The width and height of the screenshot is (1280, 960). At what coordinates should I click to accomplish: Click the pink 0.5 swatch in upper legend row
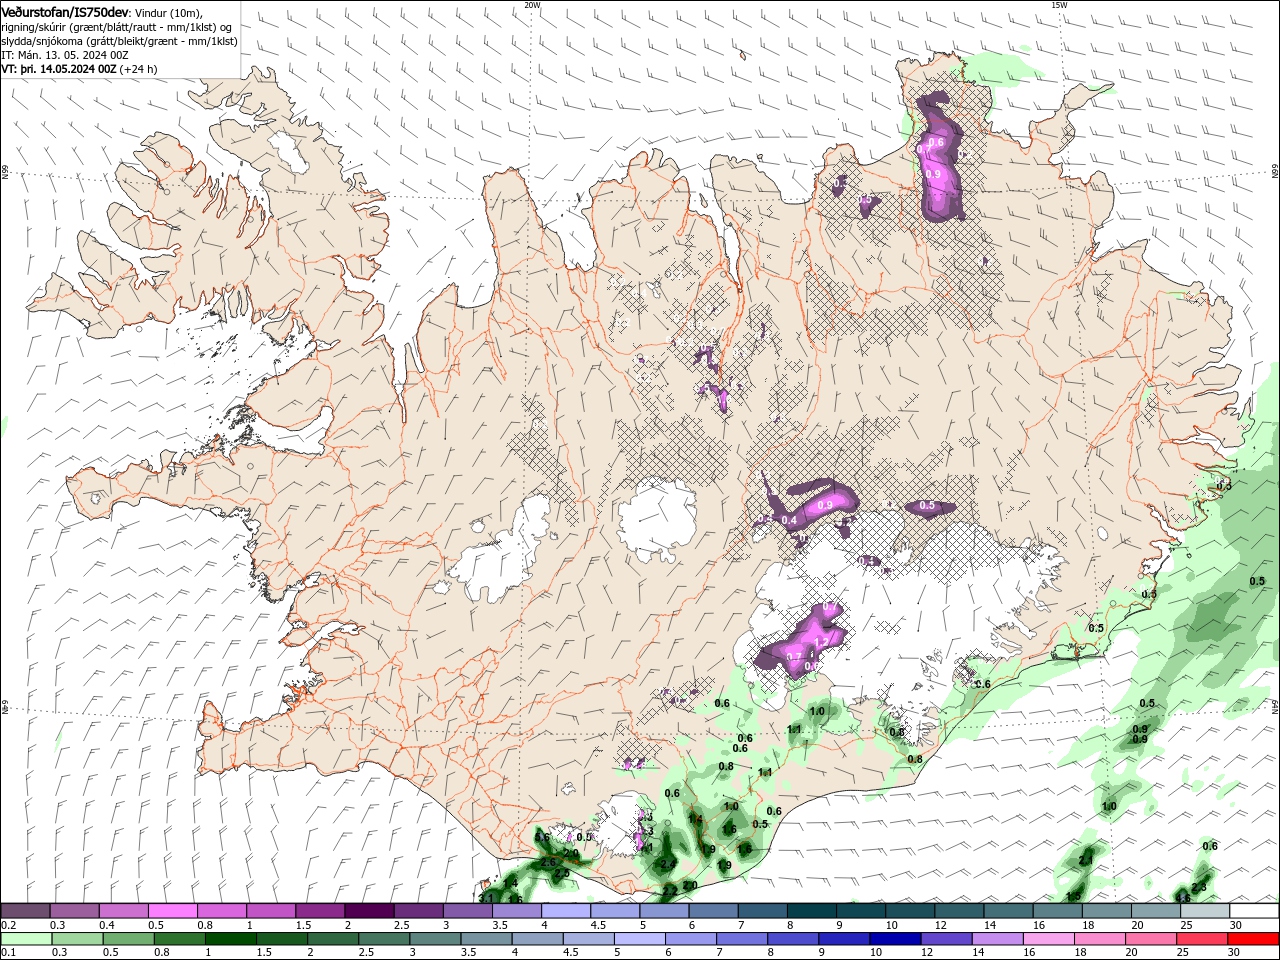pyautogui.click(x=172, y=910)
